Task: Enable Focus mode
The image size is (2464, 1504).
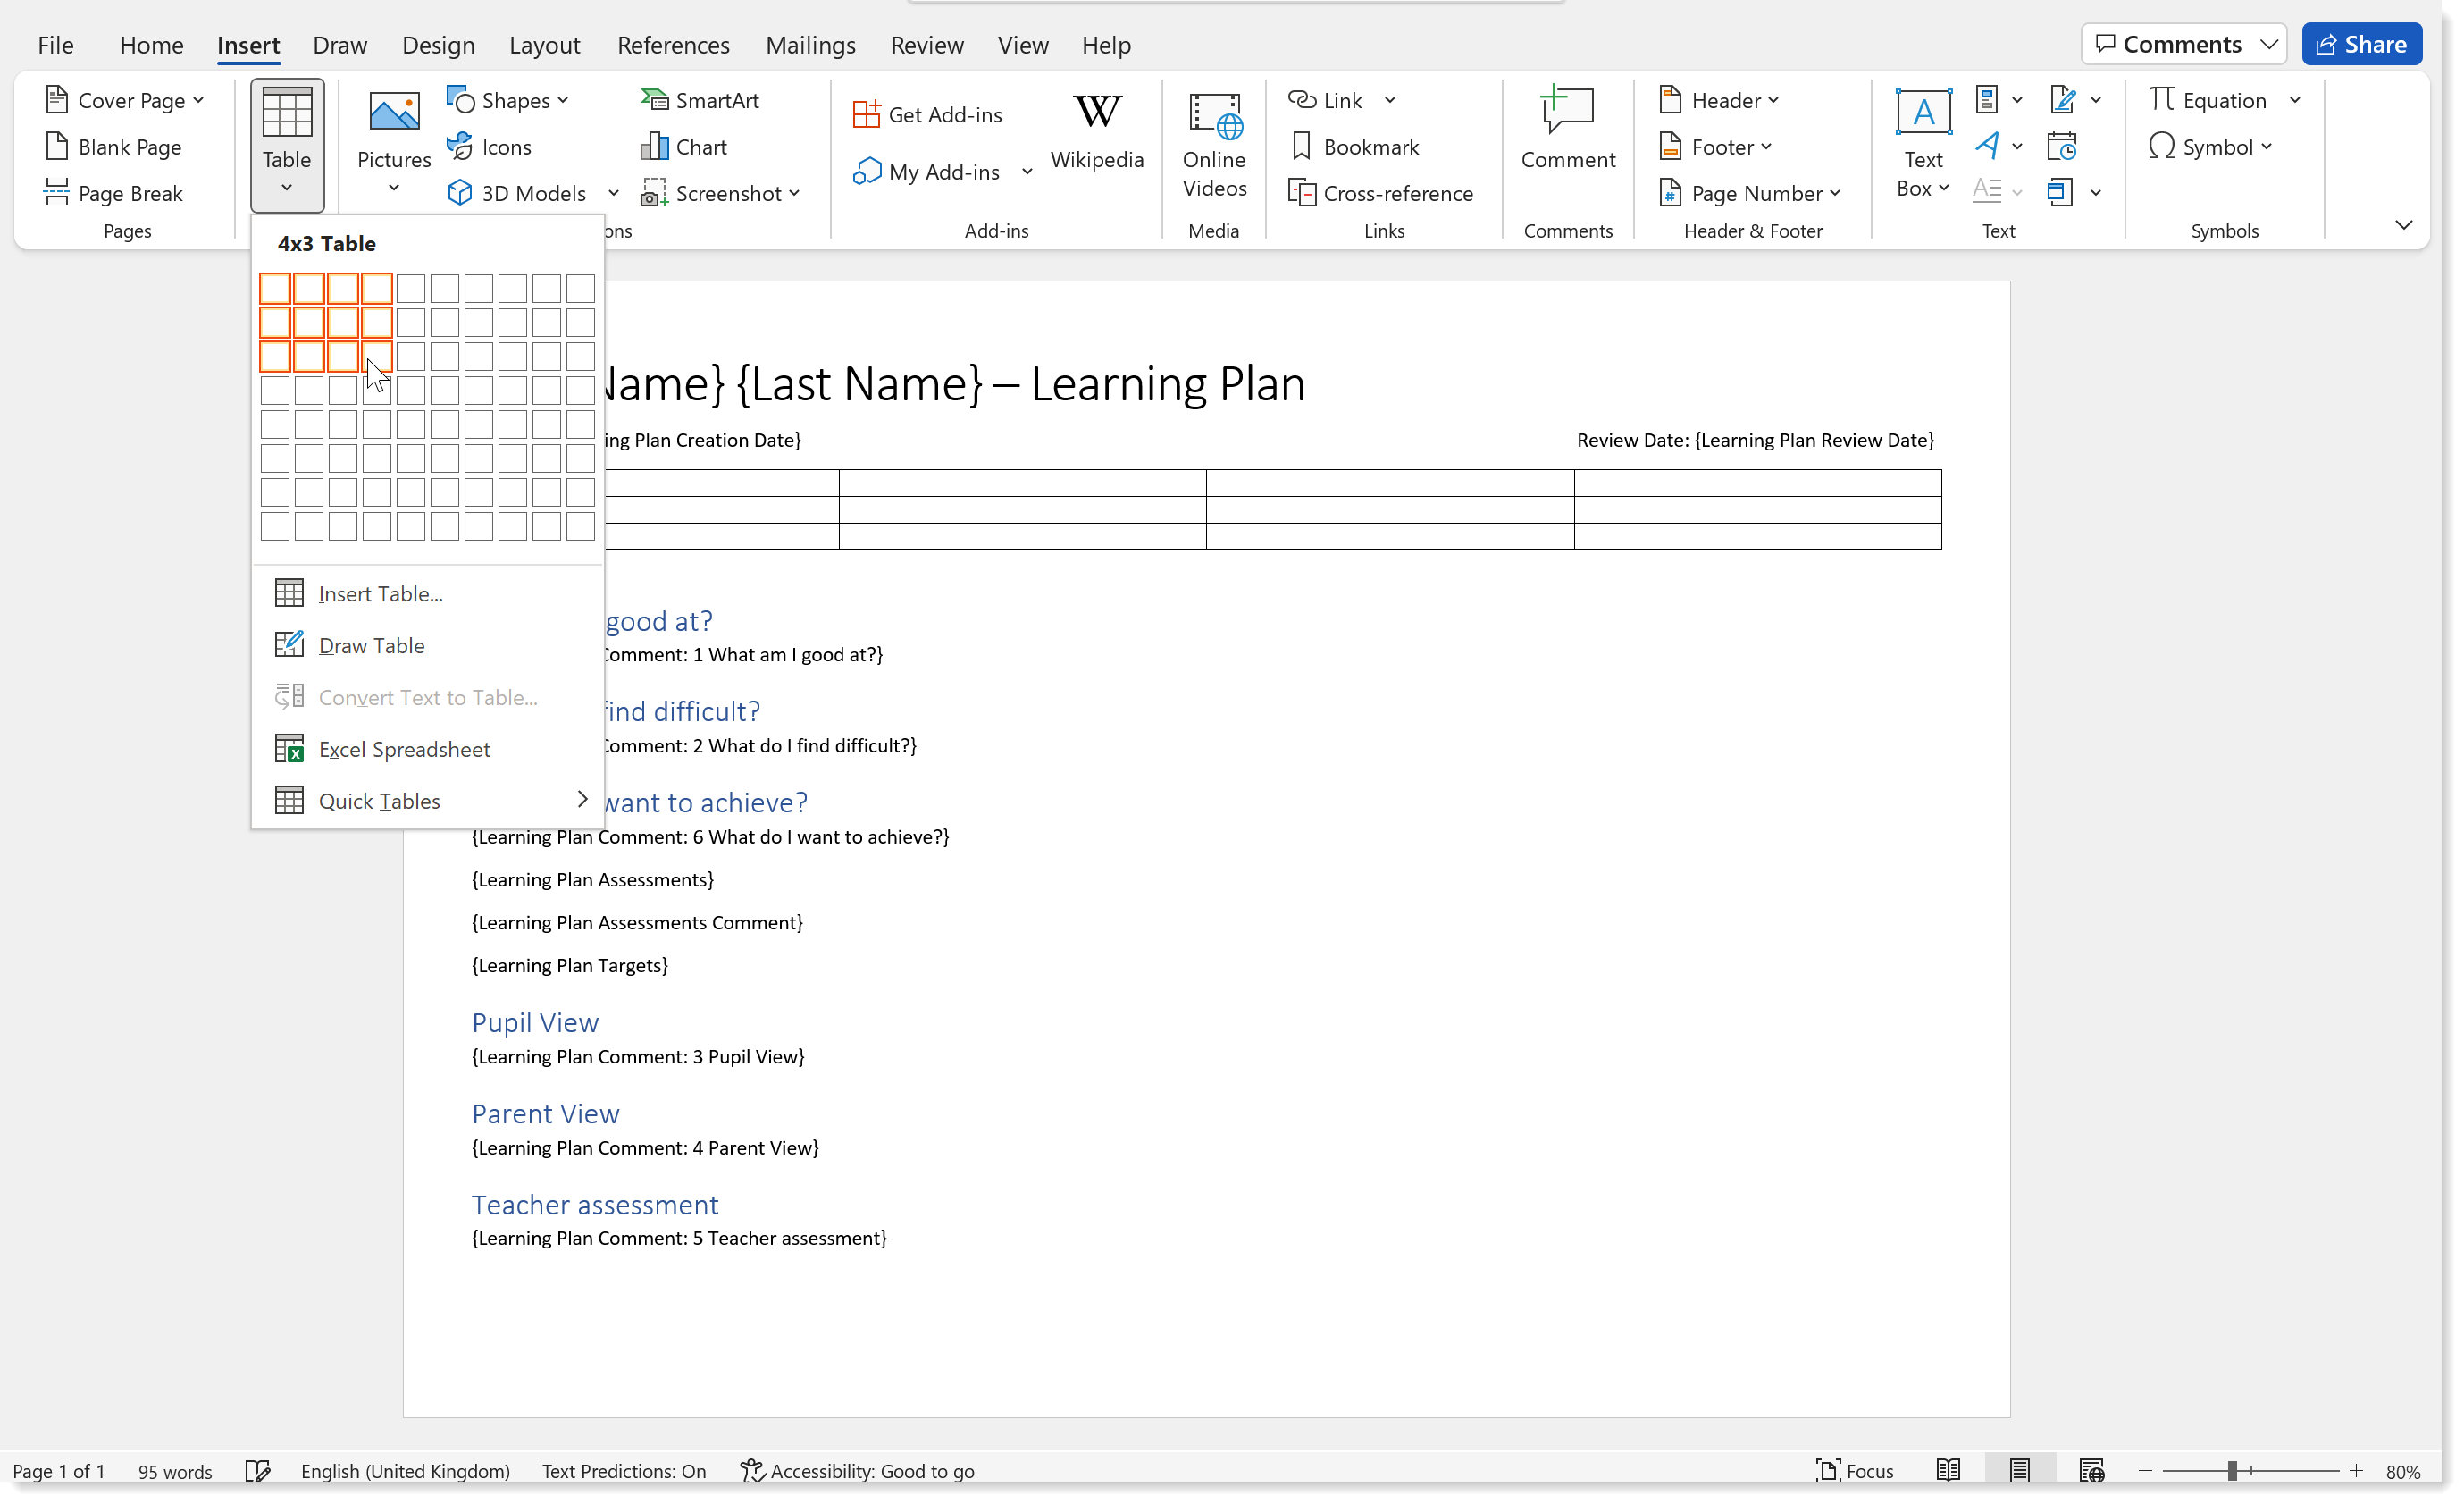Action: pyautogui.click(x=1854, y=1470)
